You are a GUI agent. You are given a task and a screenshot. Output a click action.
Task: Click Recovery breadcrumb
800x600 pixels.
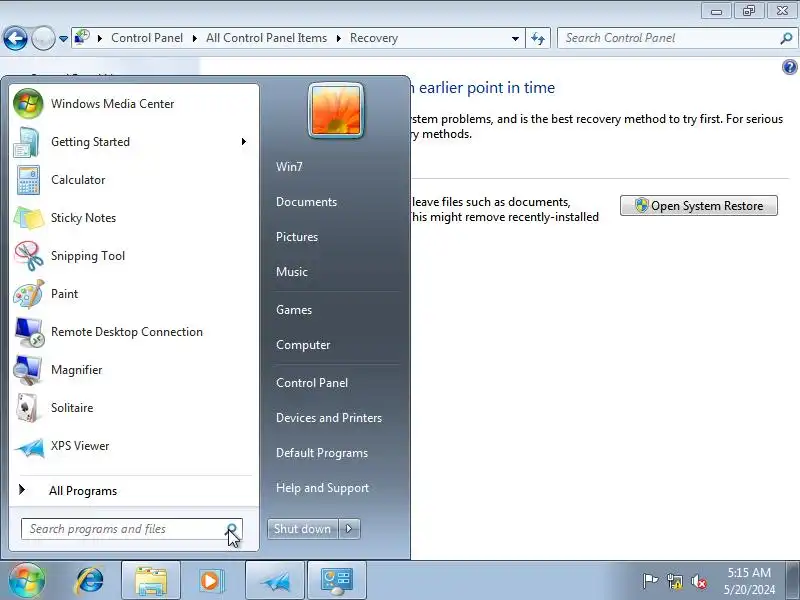coord(374,38)
